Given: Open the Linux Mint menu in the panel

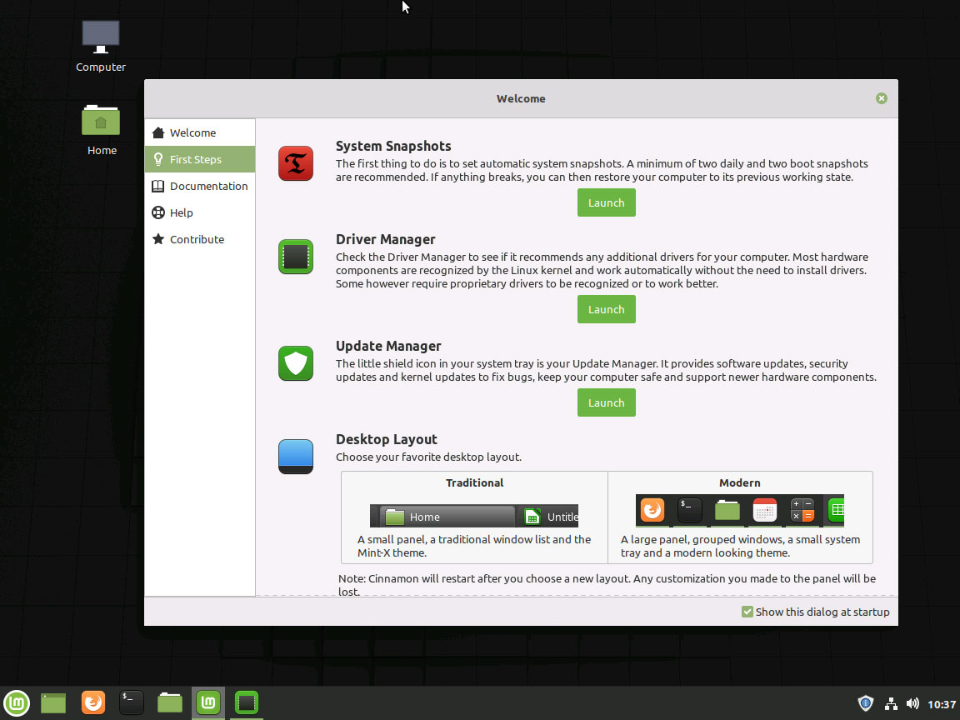Looking at the screenshot, I should click(x=17, y=703).
